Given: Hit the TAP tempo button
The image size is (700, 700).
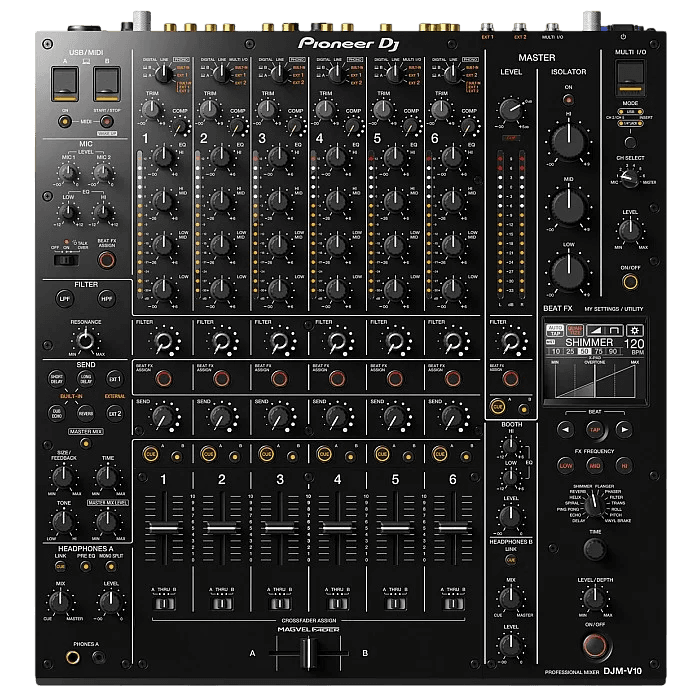Looking at the screenshot, I should click(595, 429).
